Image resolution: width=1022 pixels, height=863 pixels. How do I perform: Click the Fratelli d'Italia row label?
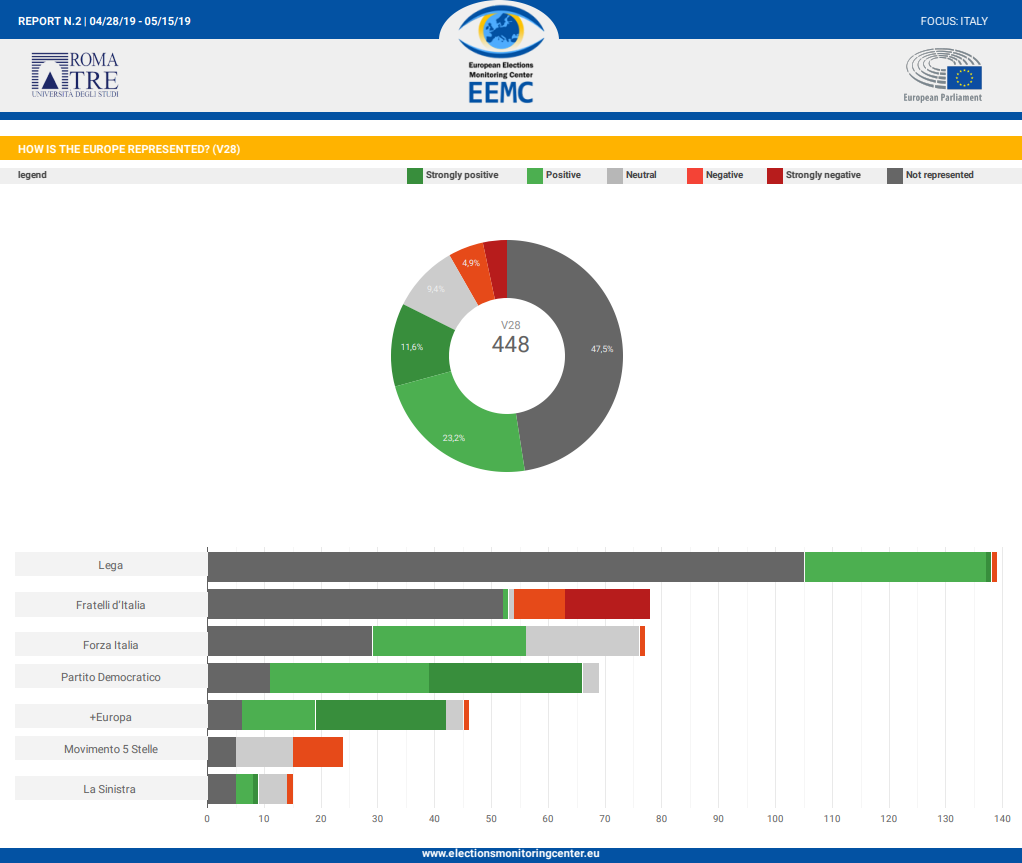(x=111, y=605)
